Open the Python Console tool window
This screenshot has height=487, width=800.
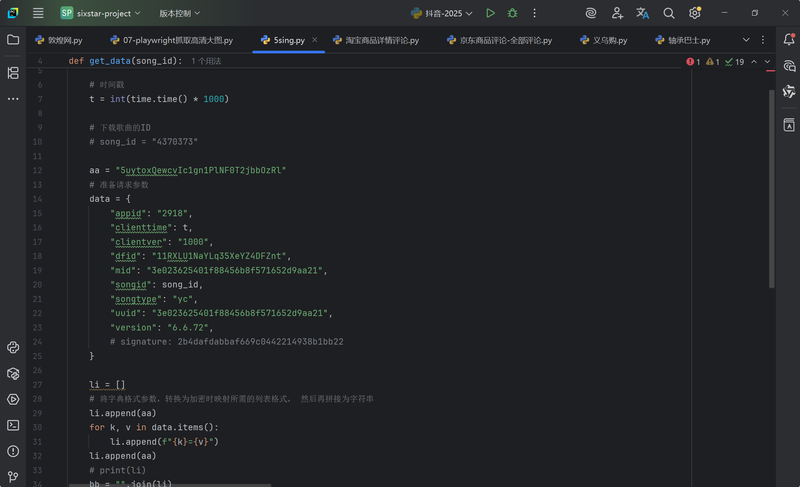click(x=13, y=348)
